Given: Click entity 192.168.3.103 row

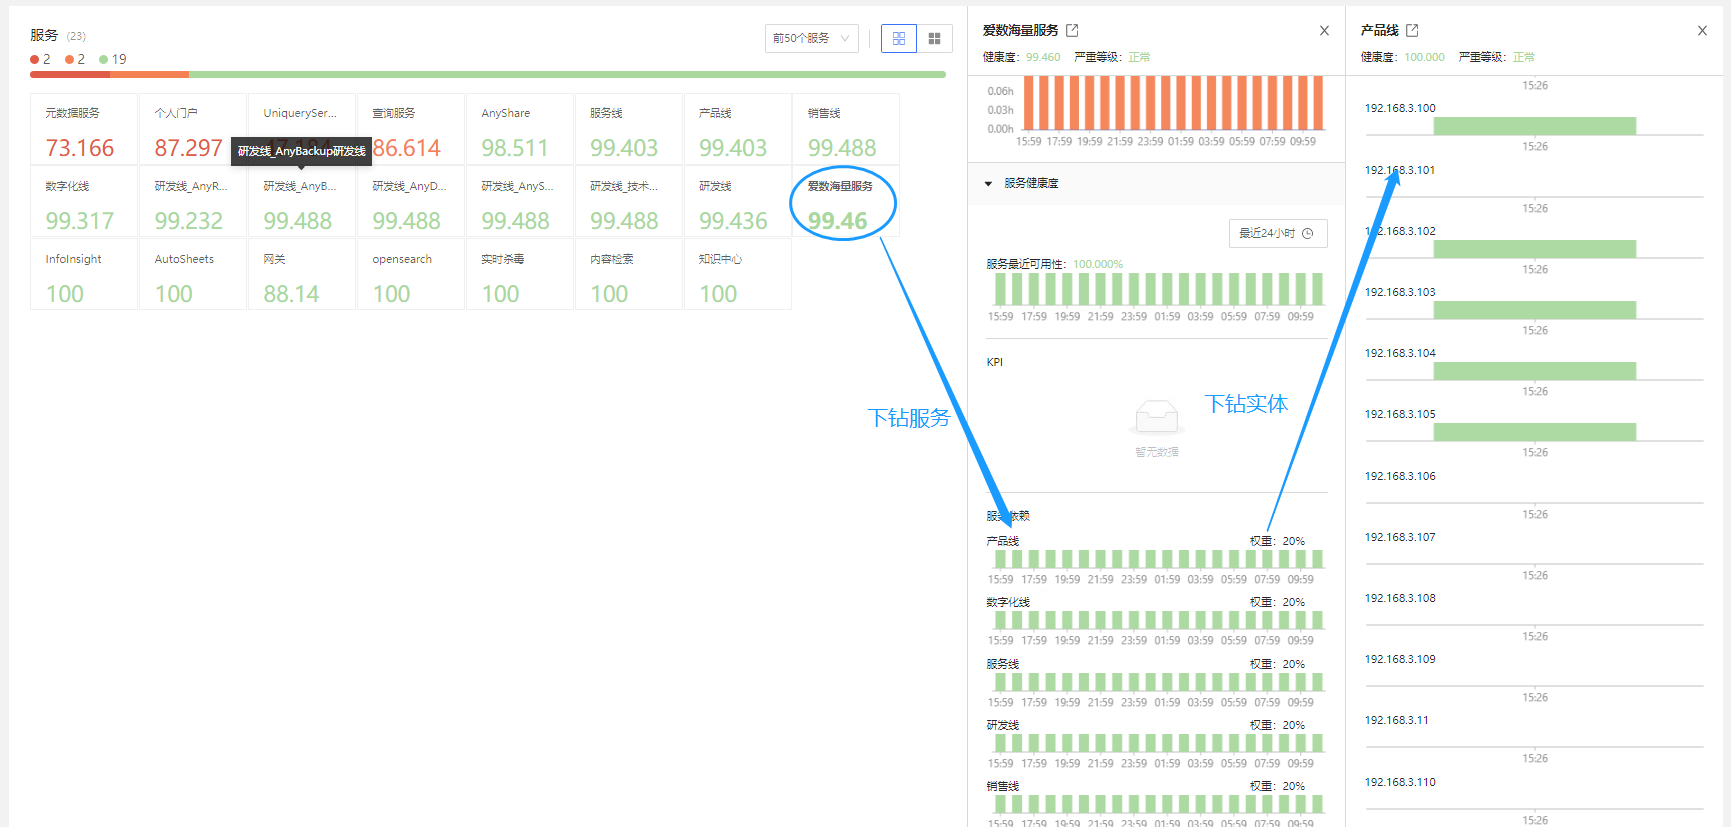Looking at the screenshot, I should [1400, 292].
